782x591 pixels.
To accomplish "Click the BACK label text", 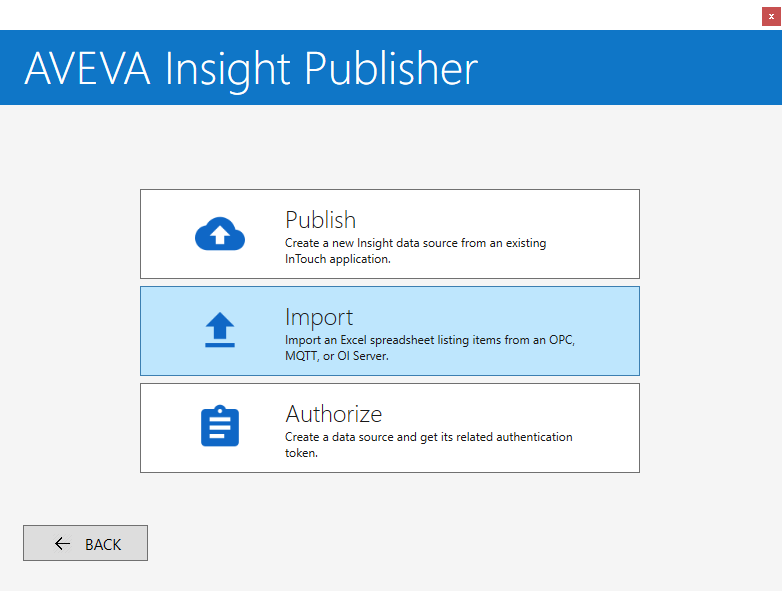I will tap(103, 545).
